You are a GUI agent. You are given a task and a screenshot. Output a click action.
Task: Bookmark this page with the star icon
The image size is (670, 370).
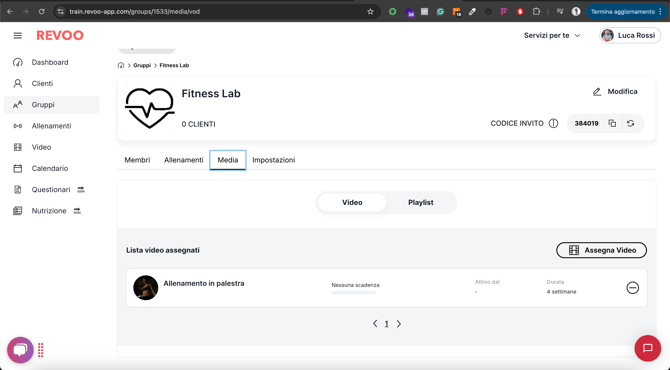[370, 12]
